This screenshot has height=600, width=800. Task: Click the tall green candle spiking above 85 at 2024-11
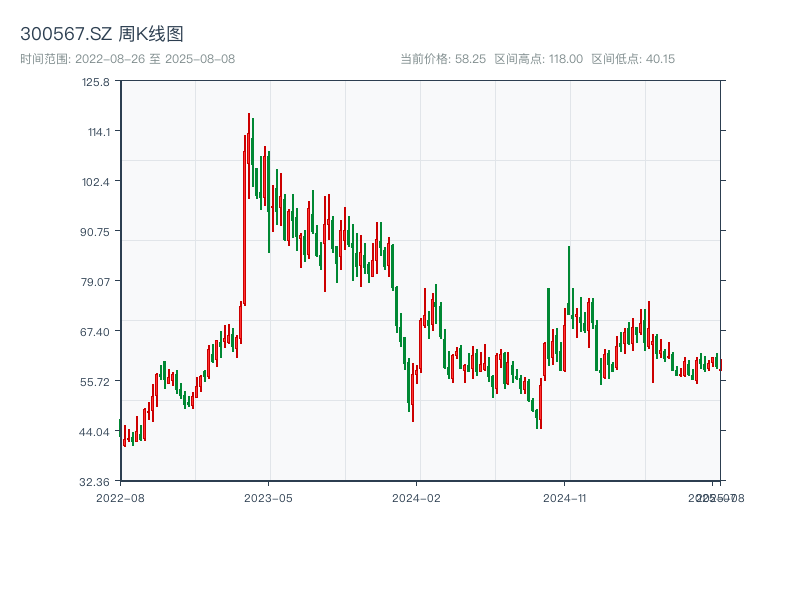pyautogui.click(x=569, y=280)
